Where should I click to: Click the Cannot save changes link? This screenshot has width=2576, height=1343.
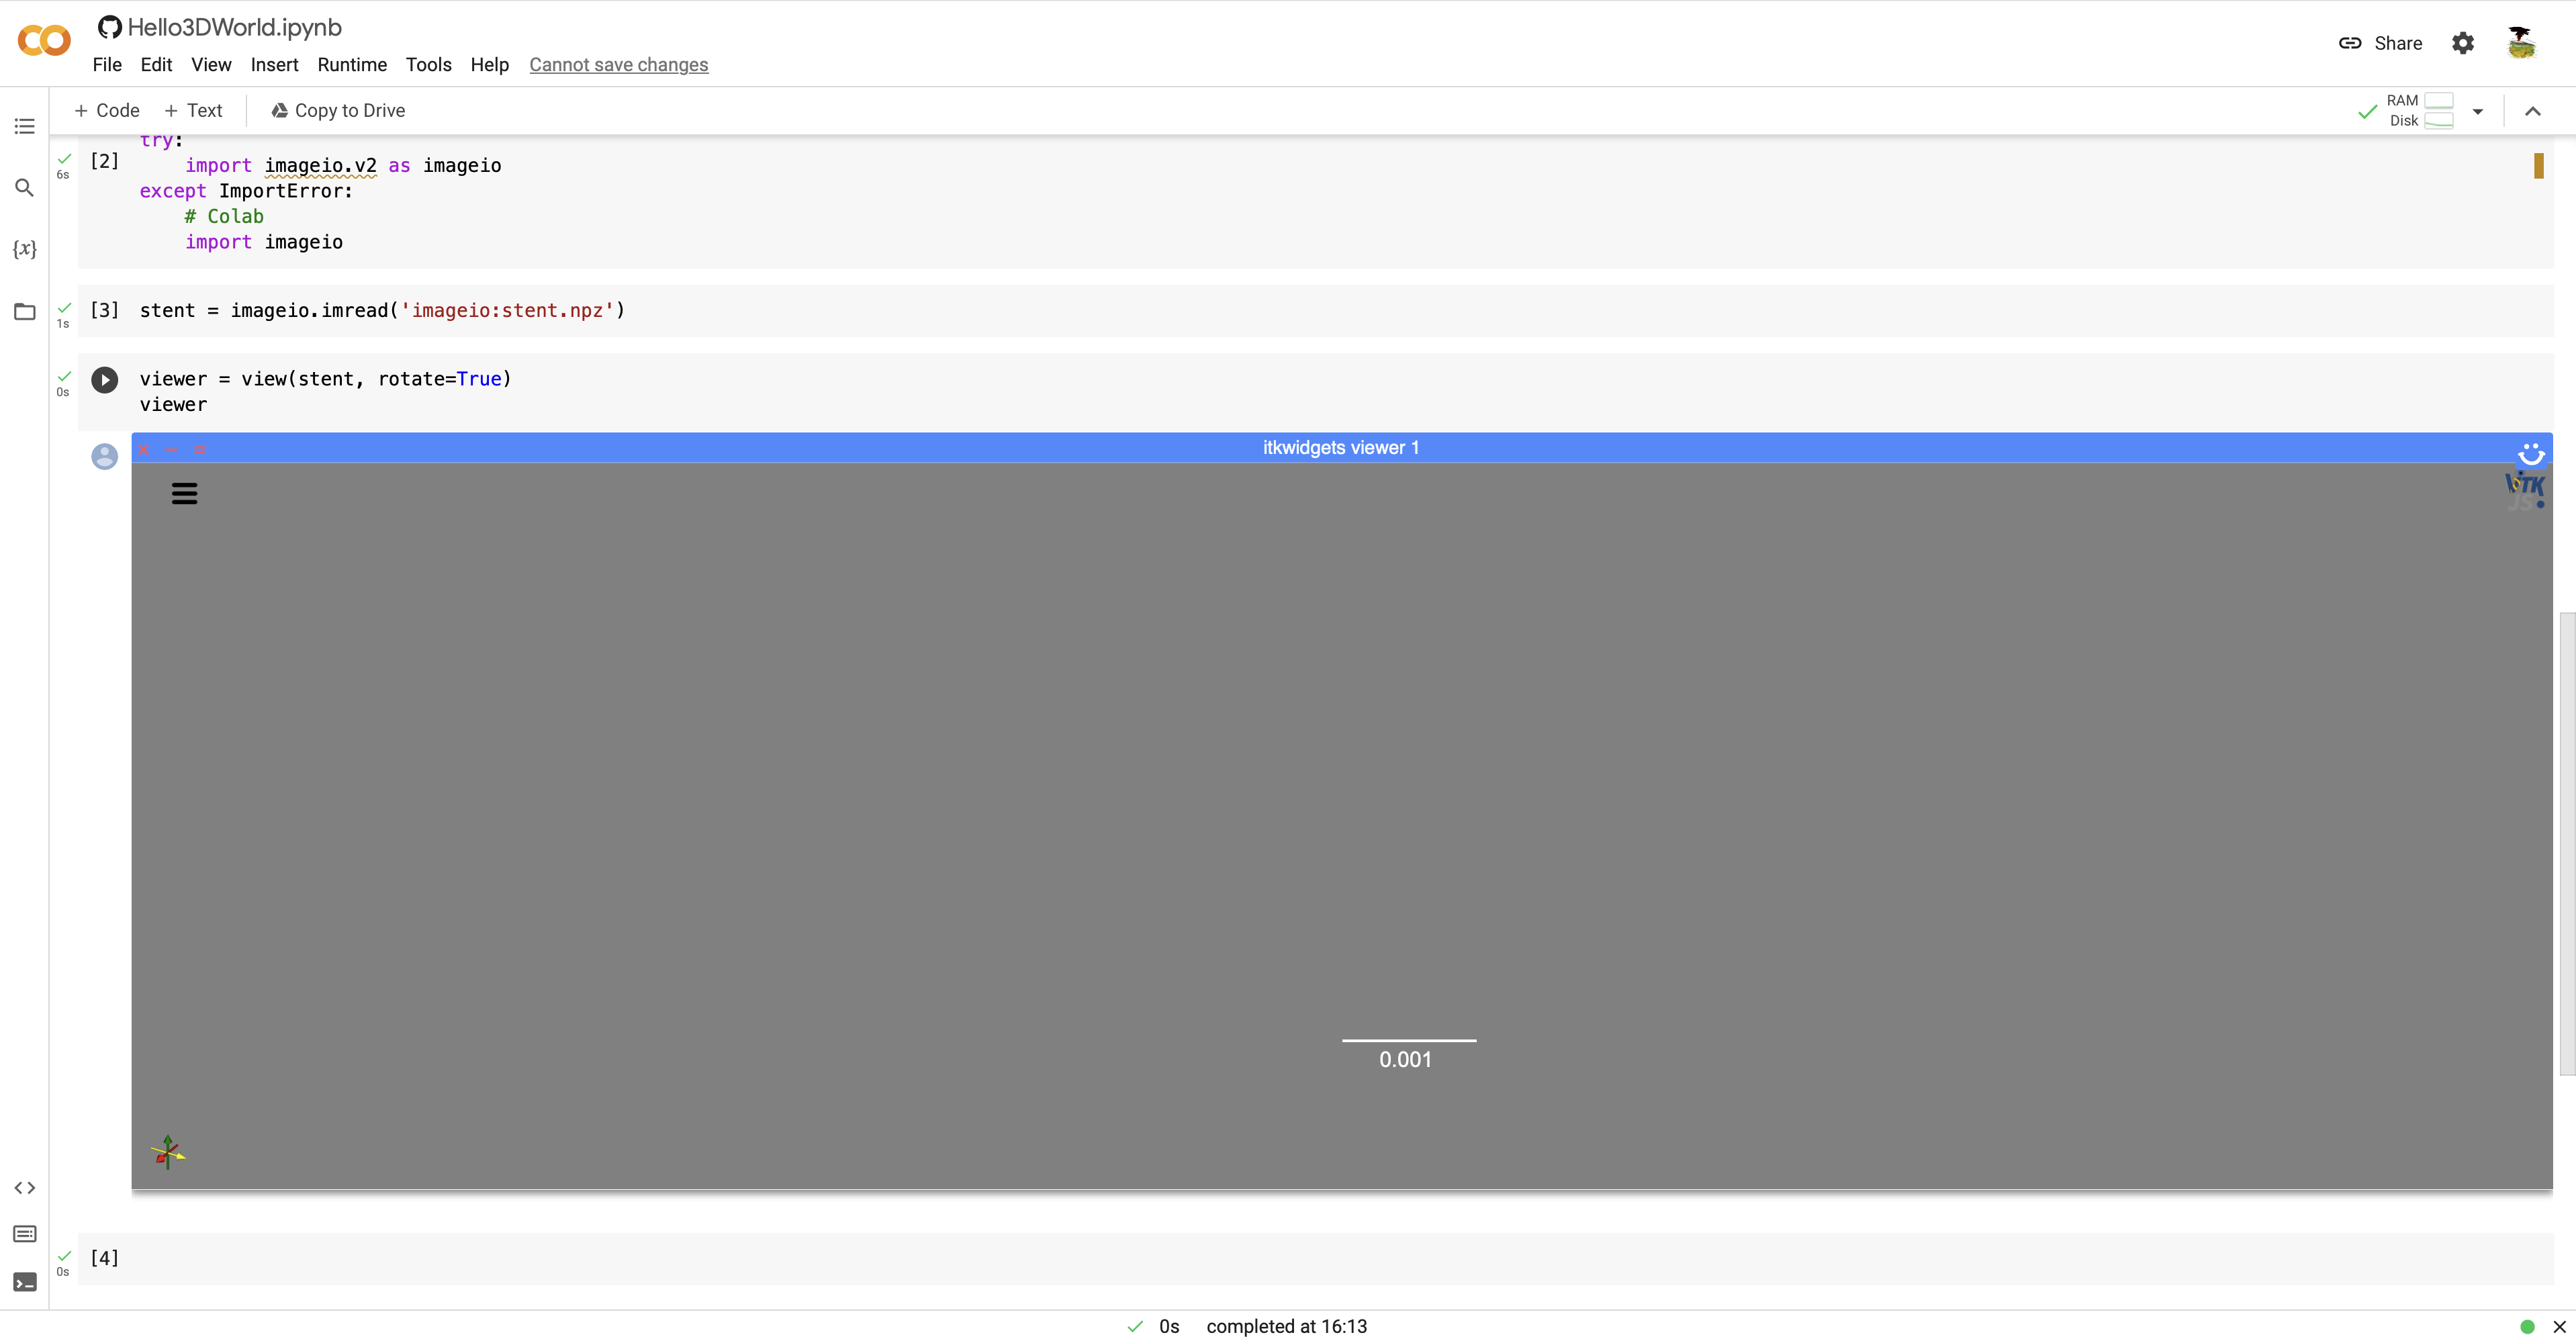[618, 64]
